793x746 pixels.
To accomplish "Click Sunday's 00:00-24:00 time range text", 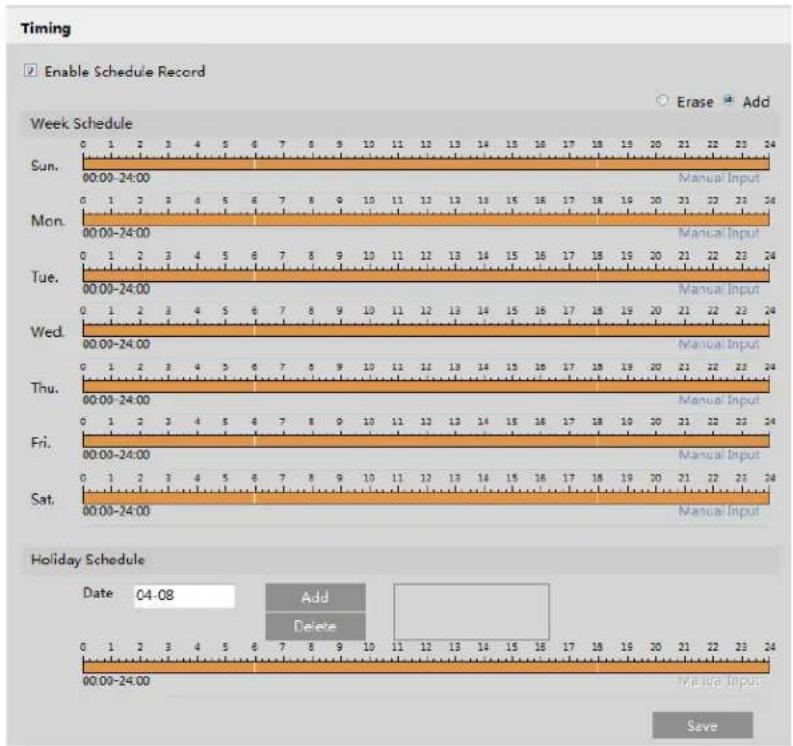I will point(116,178).
